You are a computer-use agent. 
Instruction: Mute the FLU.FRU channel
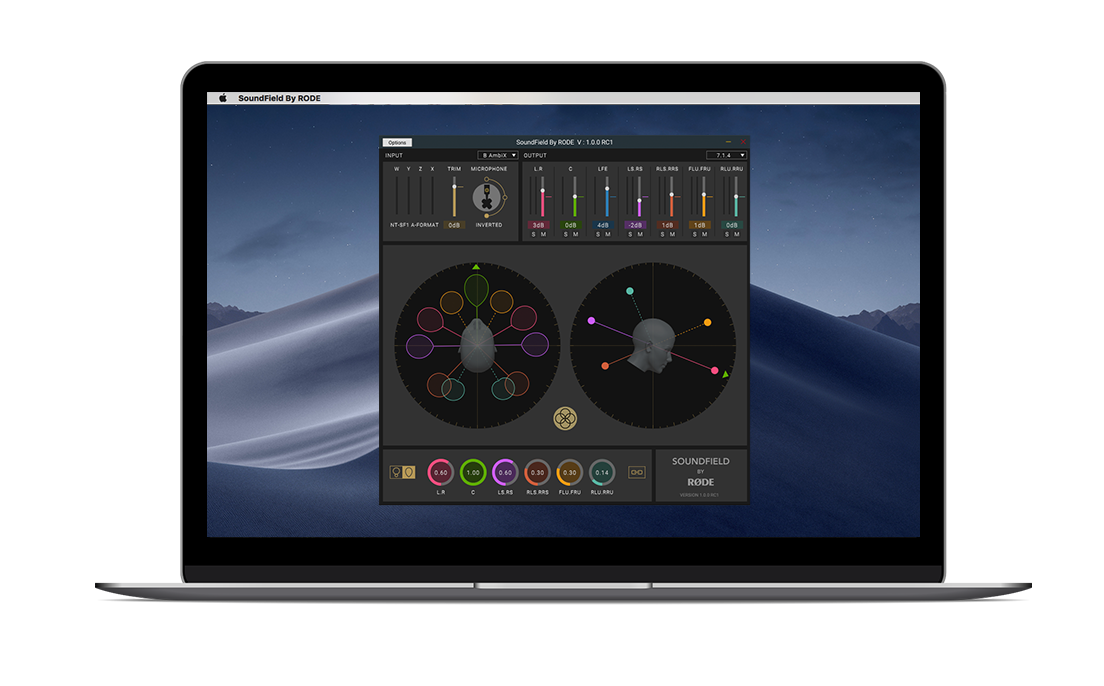coord(704,235)
